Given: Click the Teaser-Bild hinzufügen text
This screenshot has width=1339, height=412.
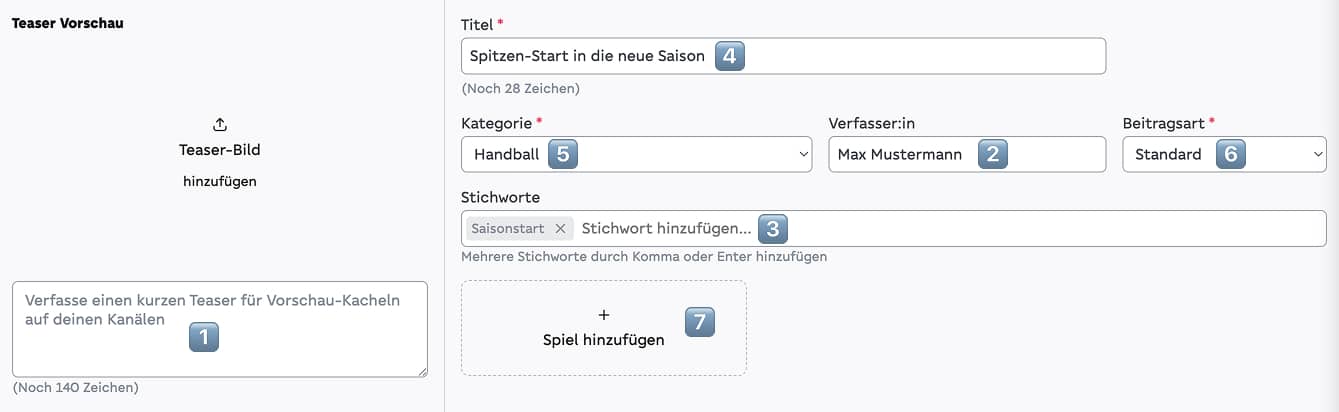Looking at the screenshot, I should pos(220,165).
